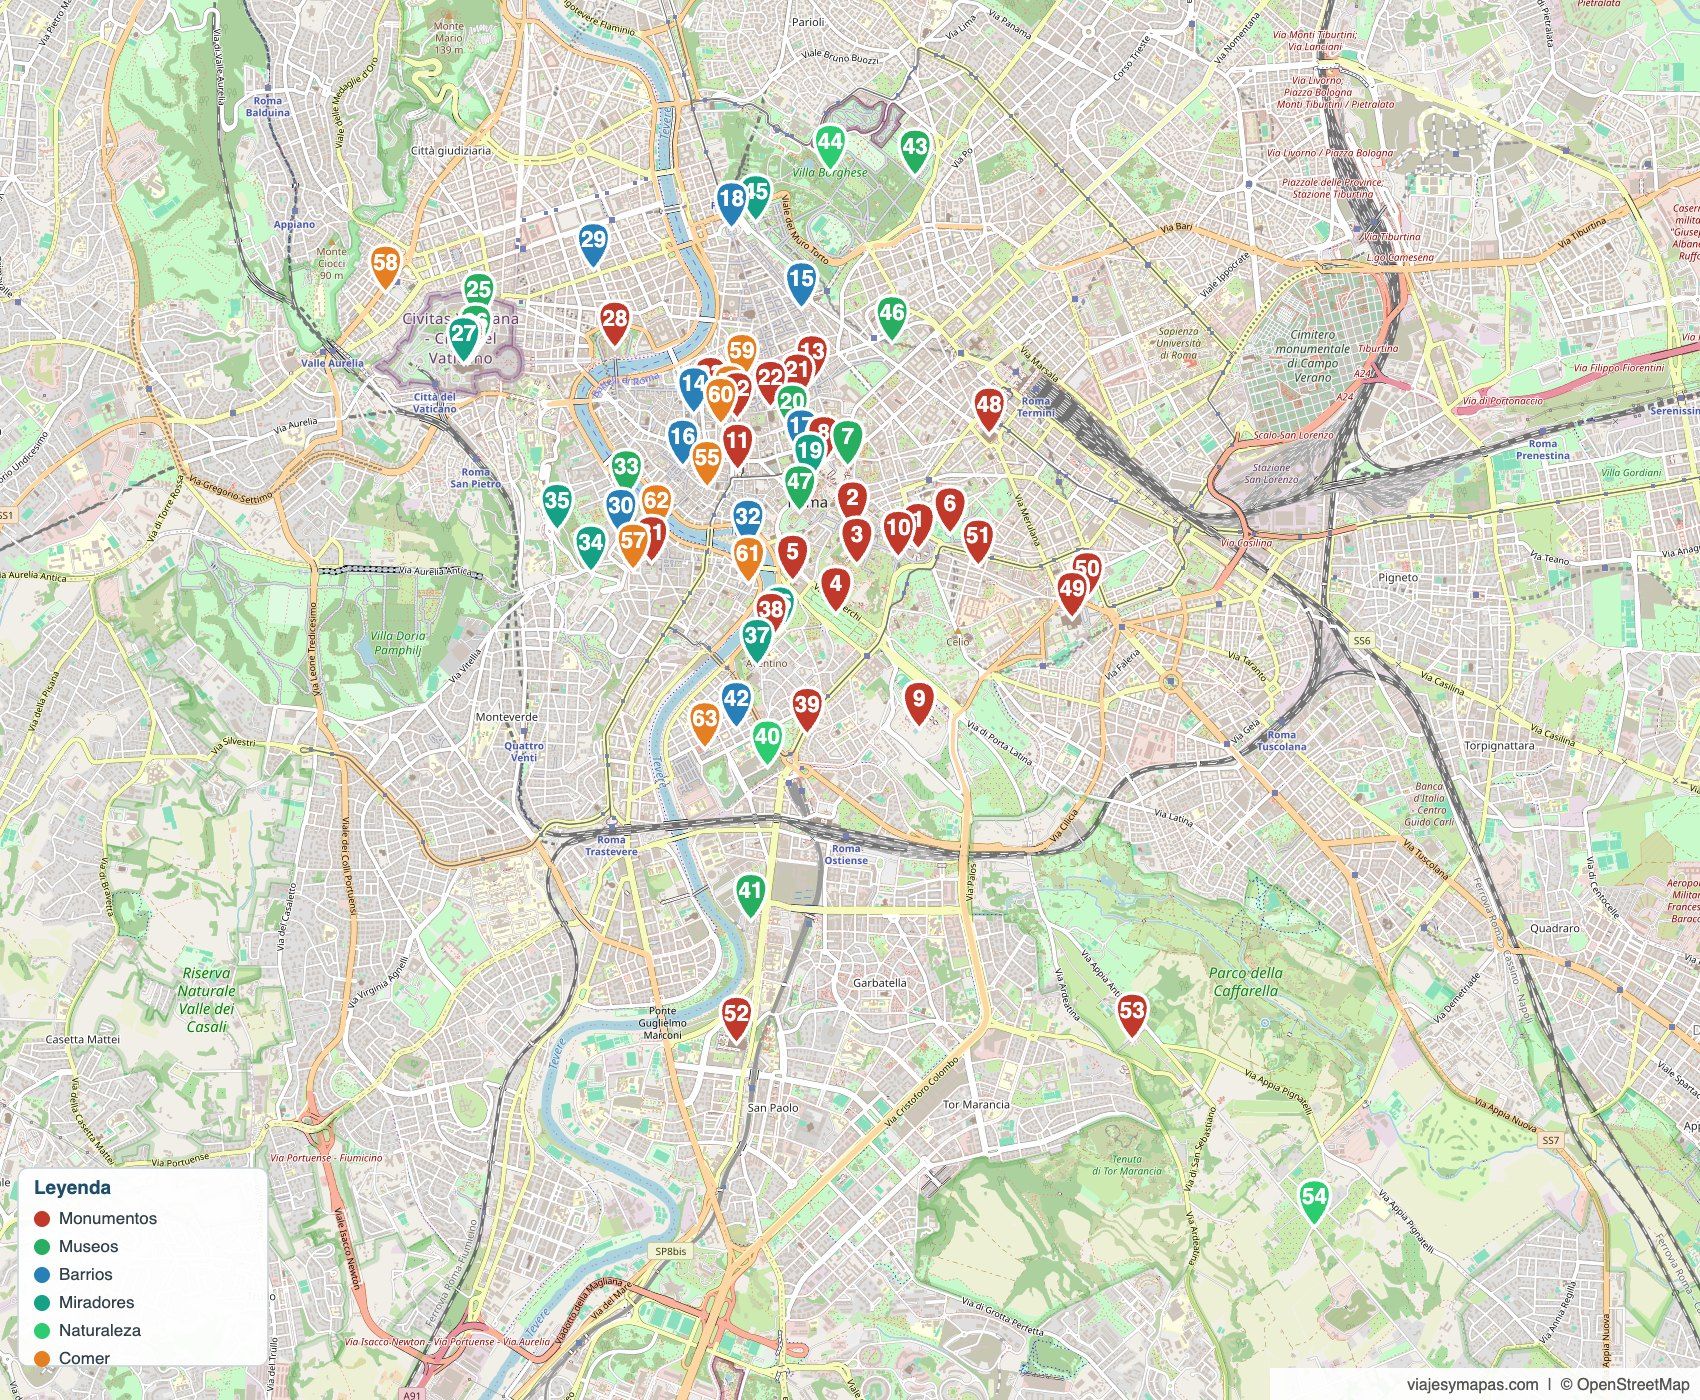Select red marker number 2
This screenshot has width=1700, height=1400.
(852, 499)
